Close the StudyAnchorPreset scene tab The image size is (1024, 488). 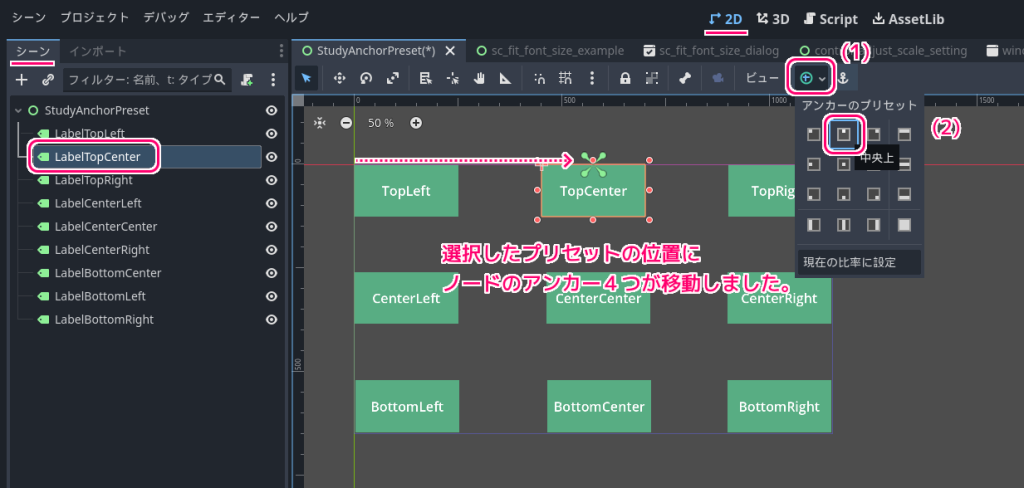[x=449, y=51]
